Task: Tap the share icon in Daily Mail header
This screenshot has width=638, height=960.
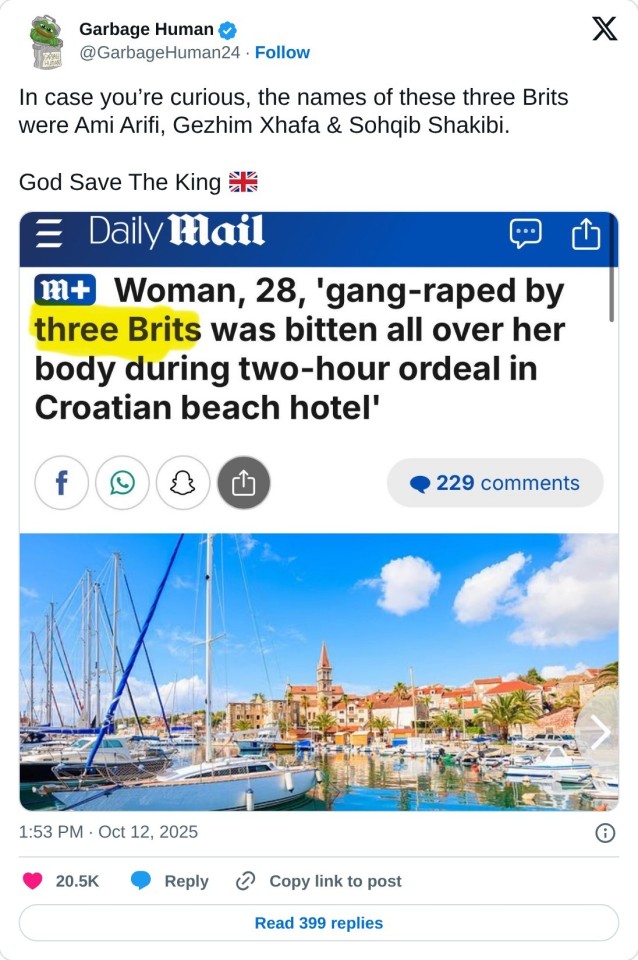Action: point(585,234)
